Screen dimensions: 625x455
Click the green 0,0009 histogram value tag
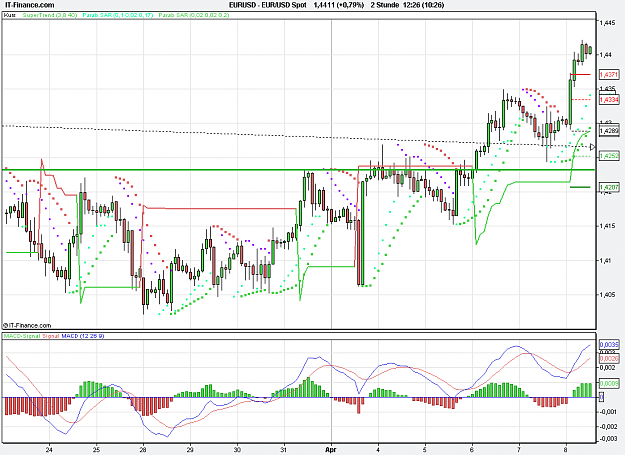click(609, 384)
